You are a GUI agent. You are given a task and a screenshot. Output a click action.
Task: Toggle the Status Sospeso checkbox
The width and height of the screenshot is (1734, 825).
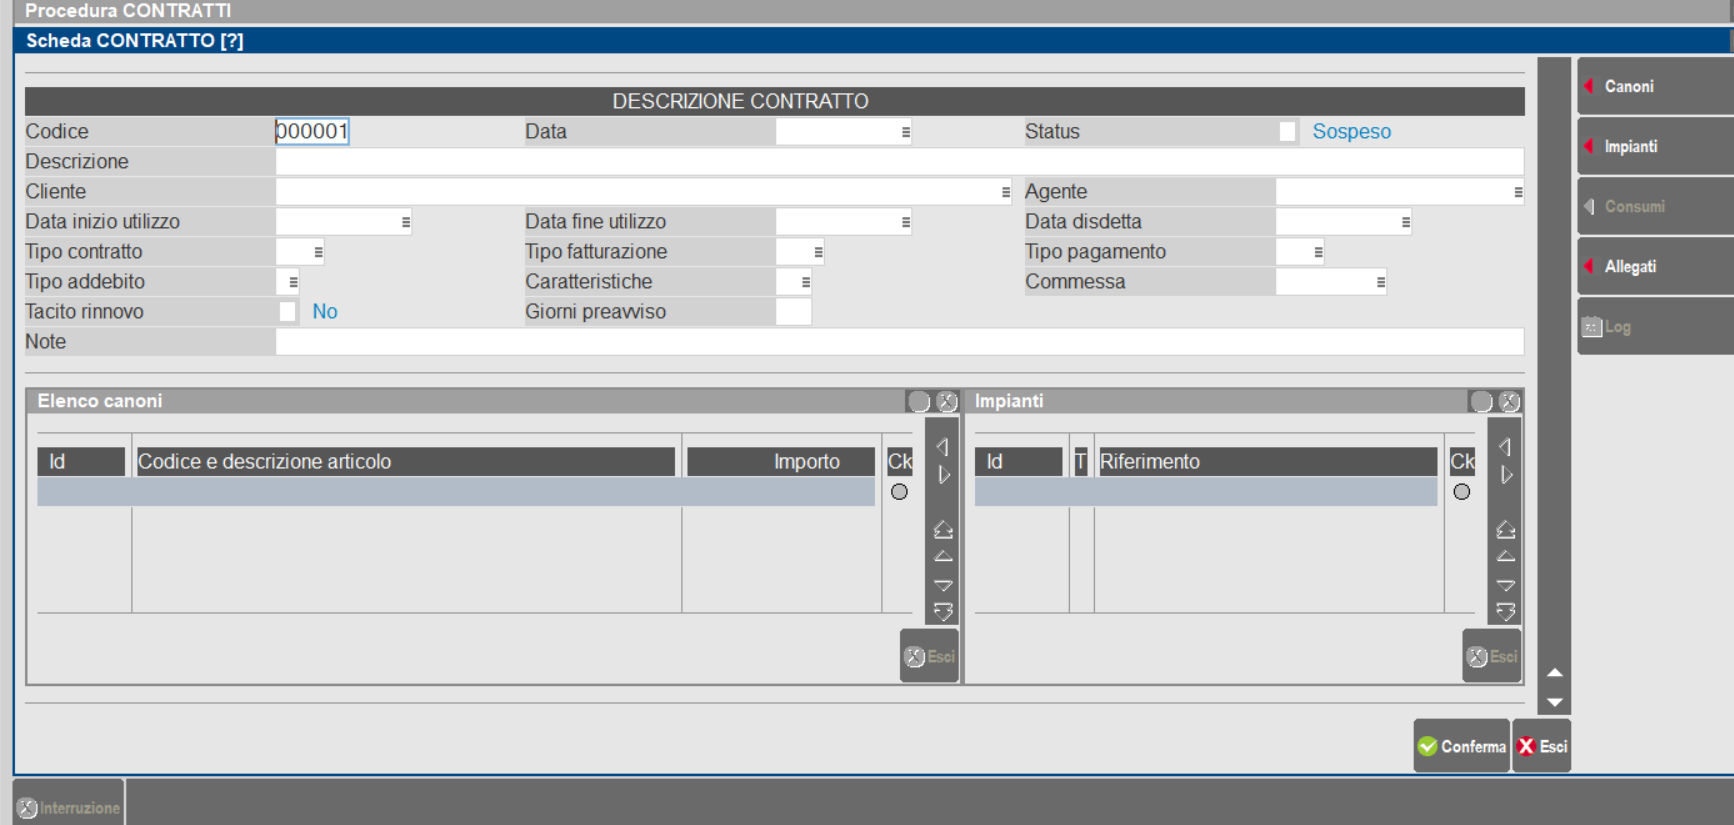pos(1287,132)
